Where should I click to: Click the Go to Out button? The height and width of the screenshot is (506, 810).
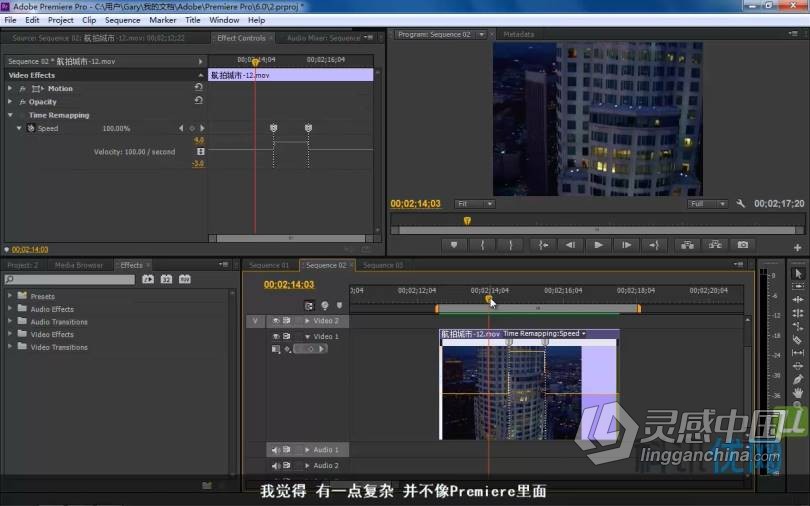(653, 245)
